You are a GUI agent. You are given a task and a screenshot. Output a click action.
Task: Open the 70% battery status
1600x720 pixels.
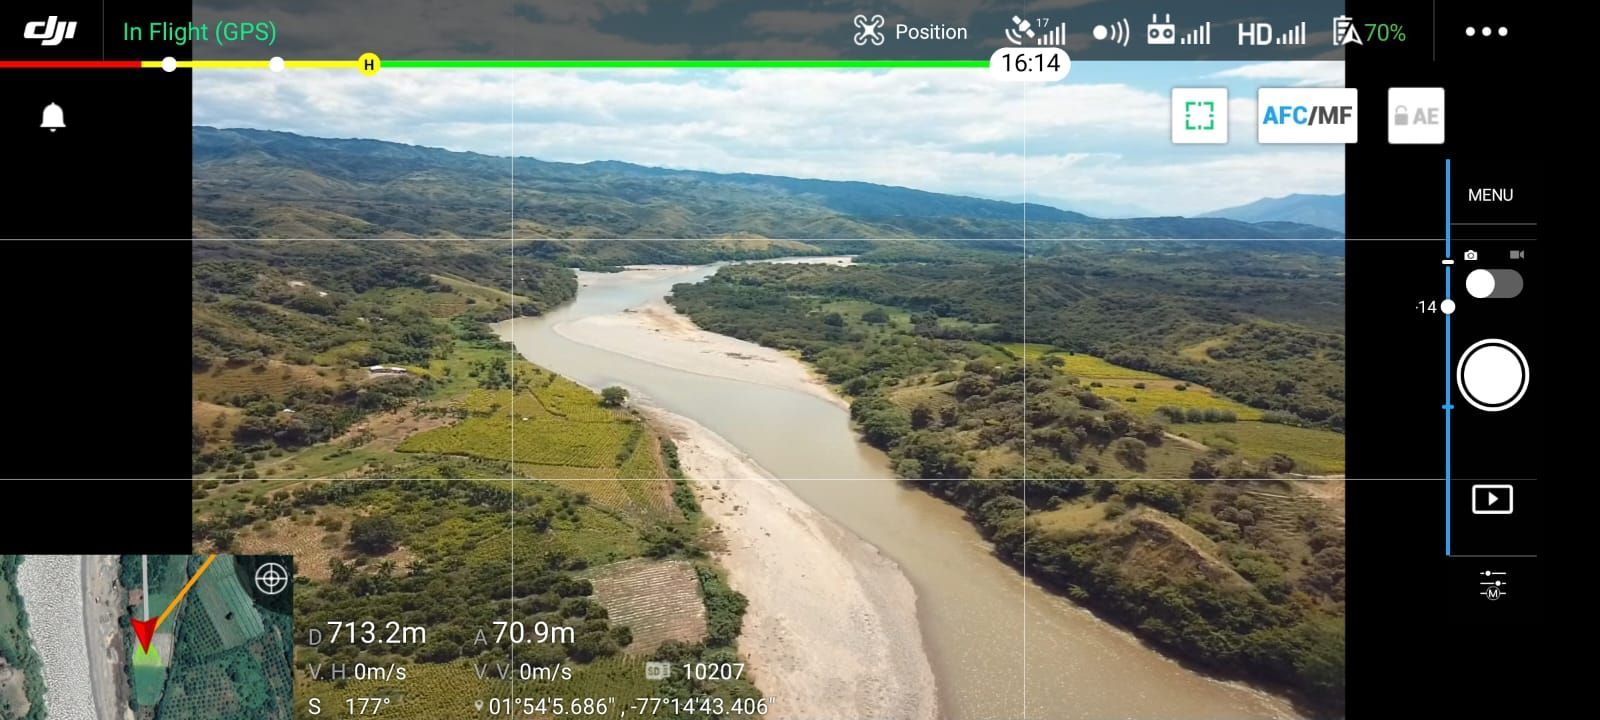click(x=1369, y=33)
